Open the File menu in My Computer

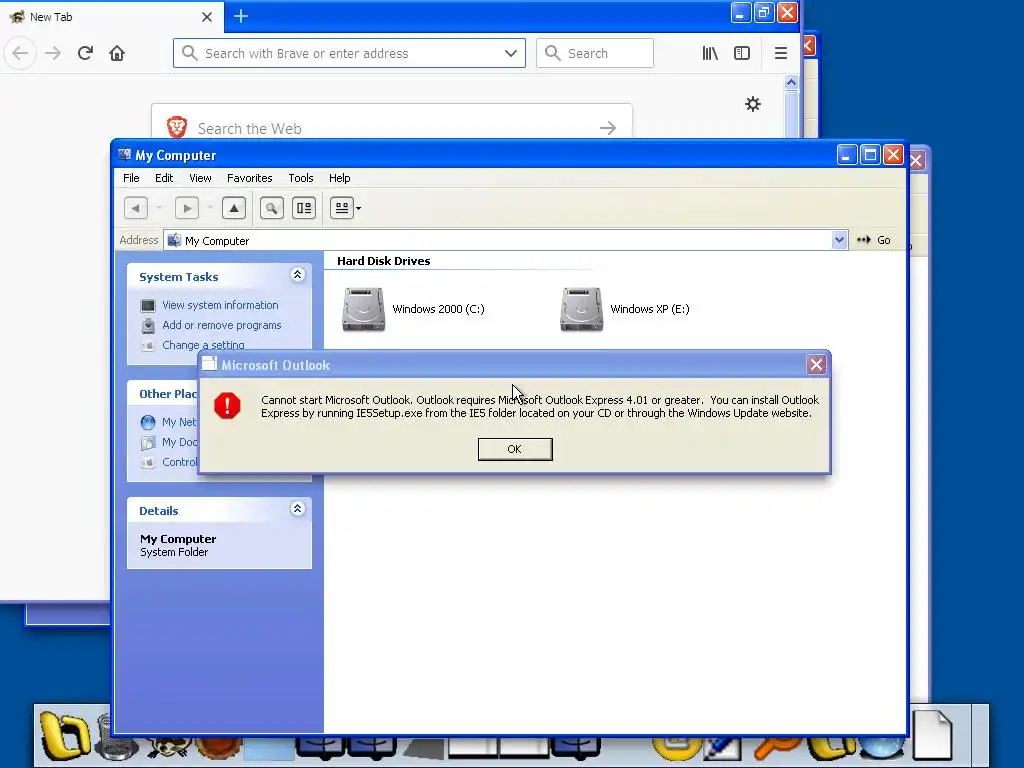click(x=131, y=178)
